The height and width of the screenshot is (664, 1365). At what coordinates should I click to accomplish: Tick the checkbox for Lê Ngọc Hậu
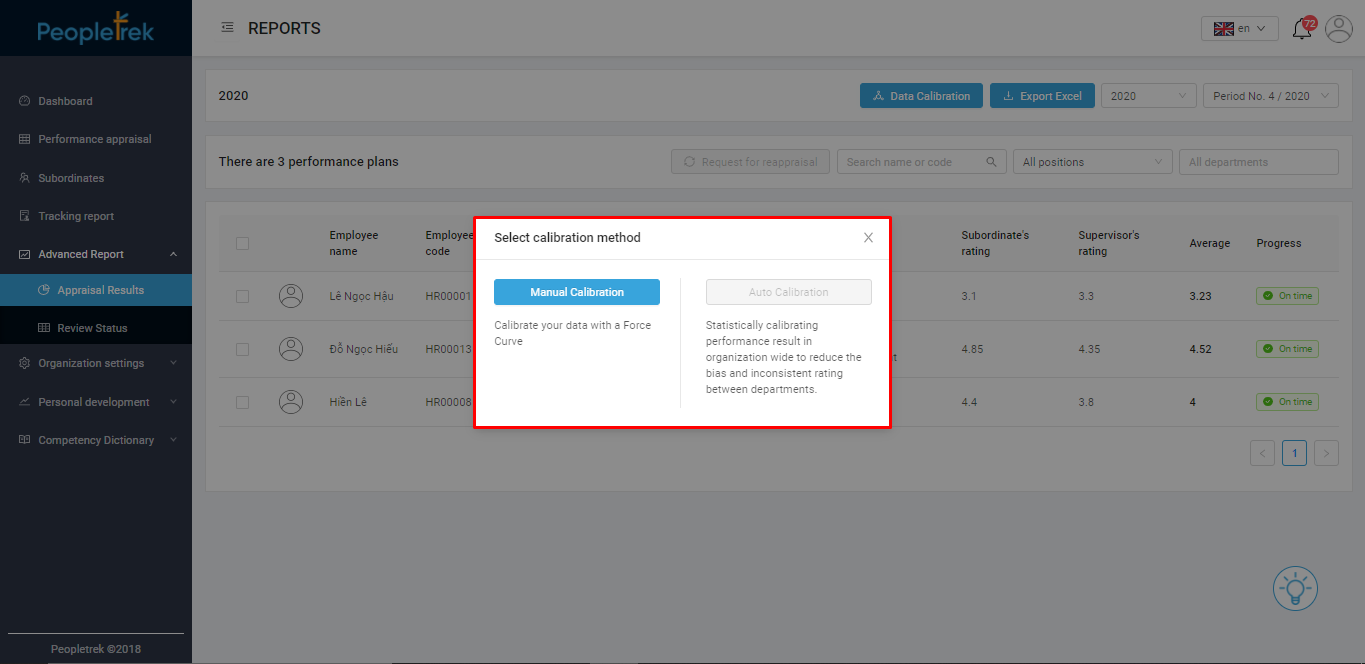[x=242, y=296]
